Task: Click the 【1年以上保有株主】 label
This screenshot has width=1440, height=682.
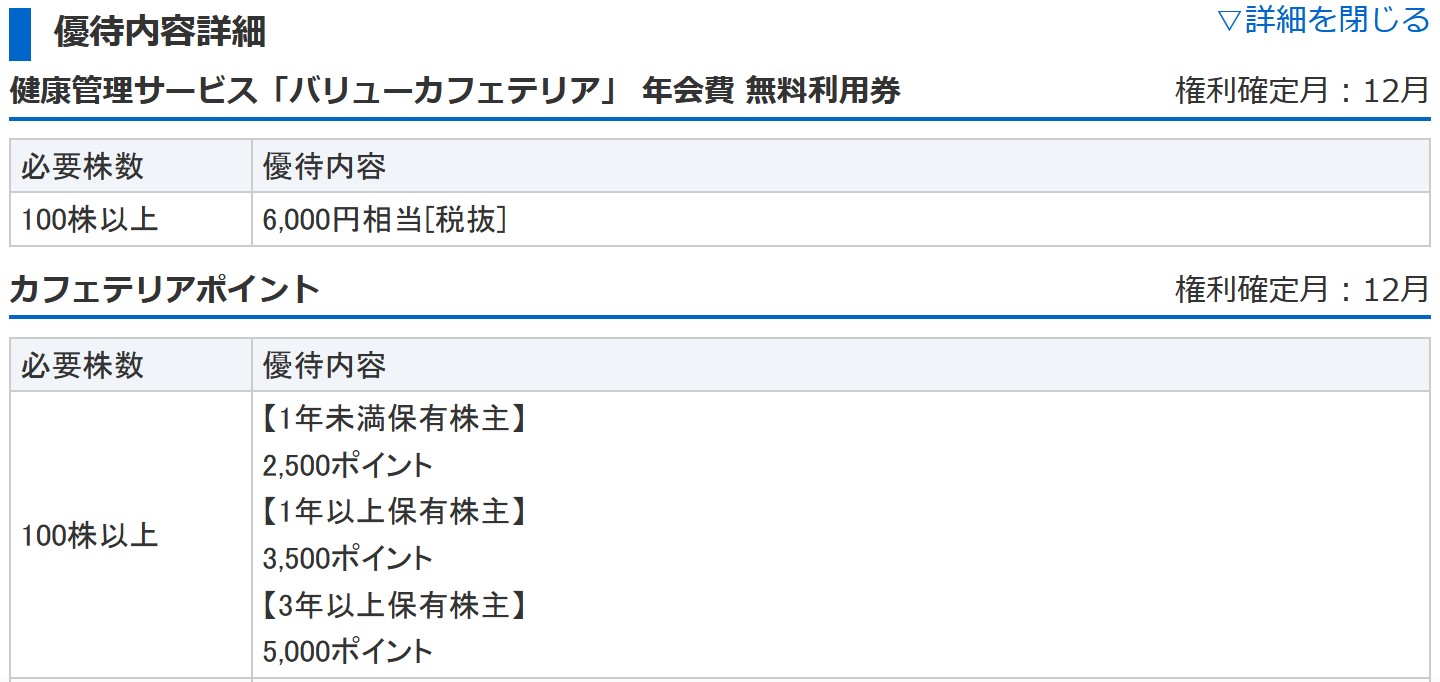Action: [394, 511]
